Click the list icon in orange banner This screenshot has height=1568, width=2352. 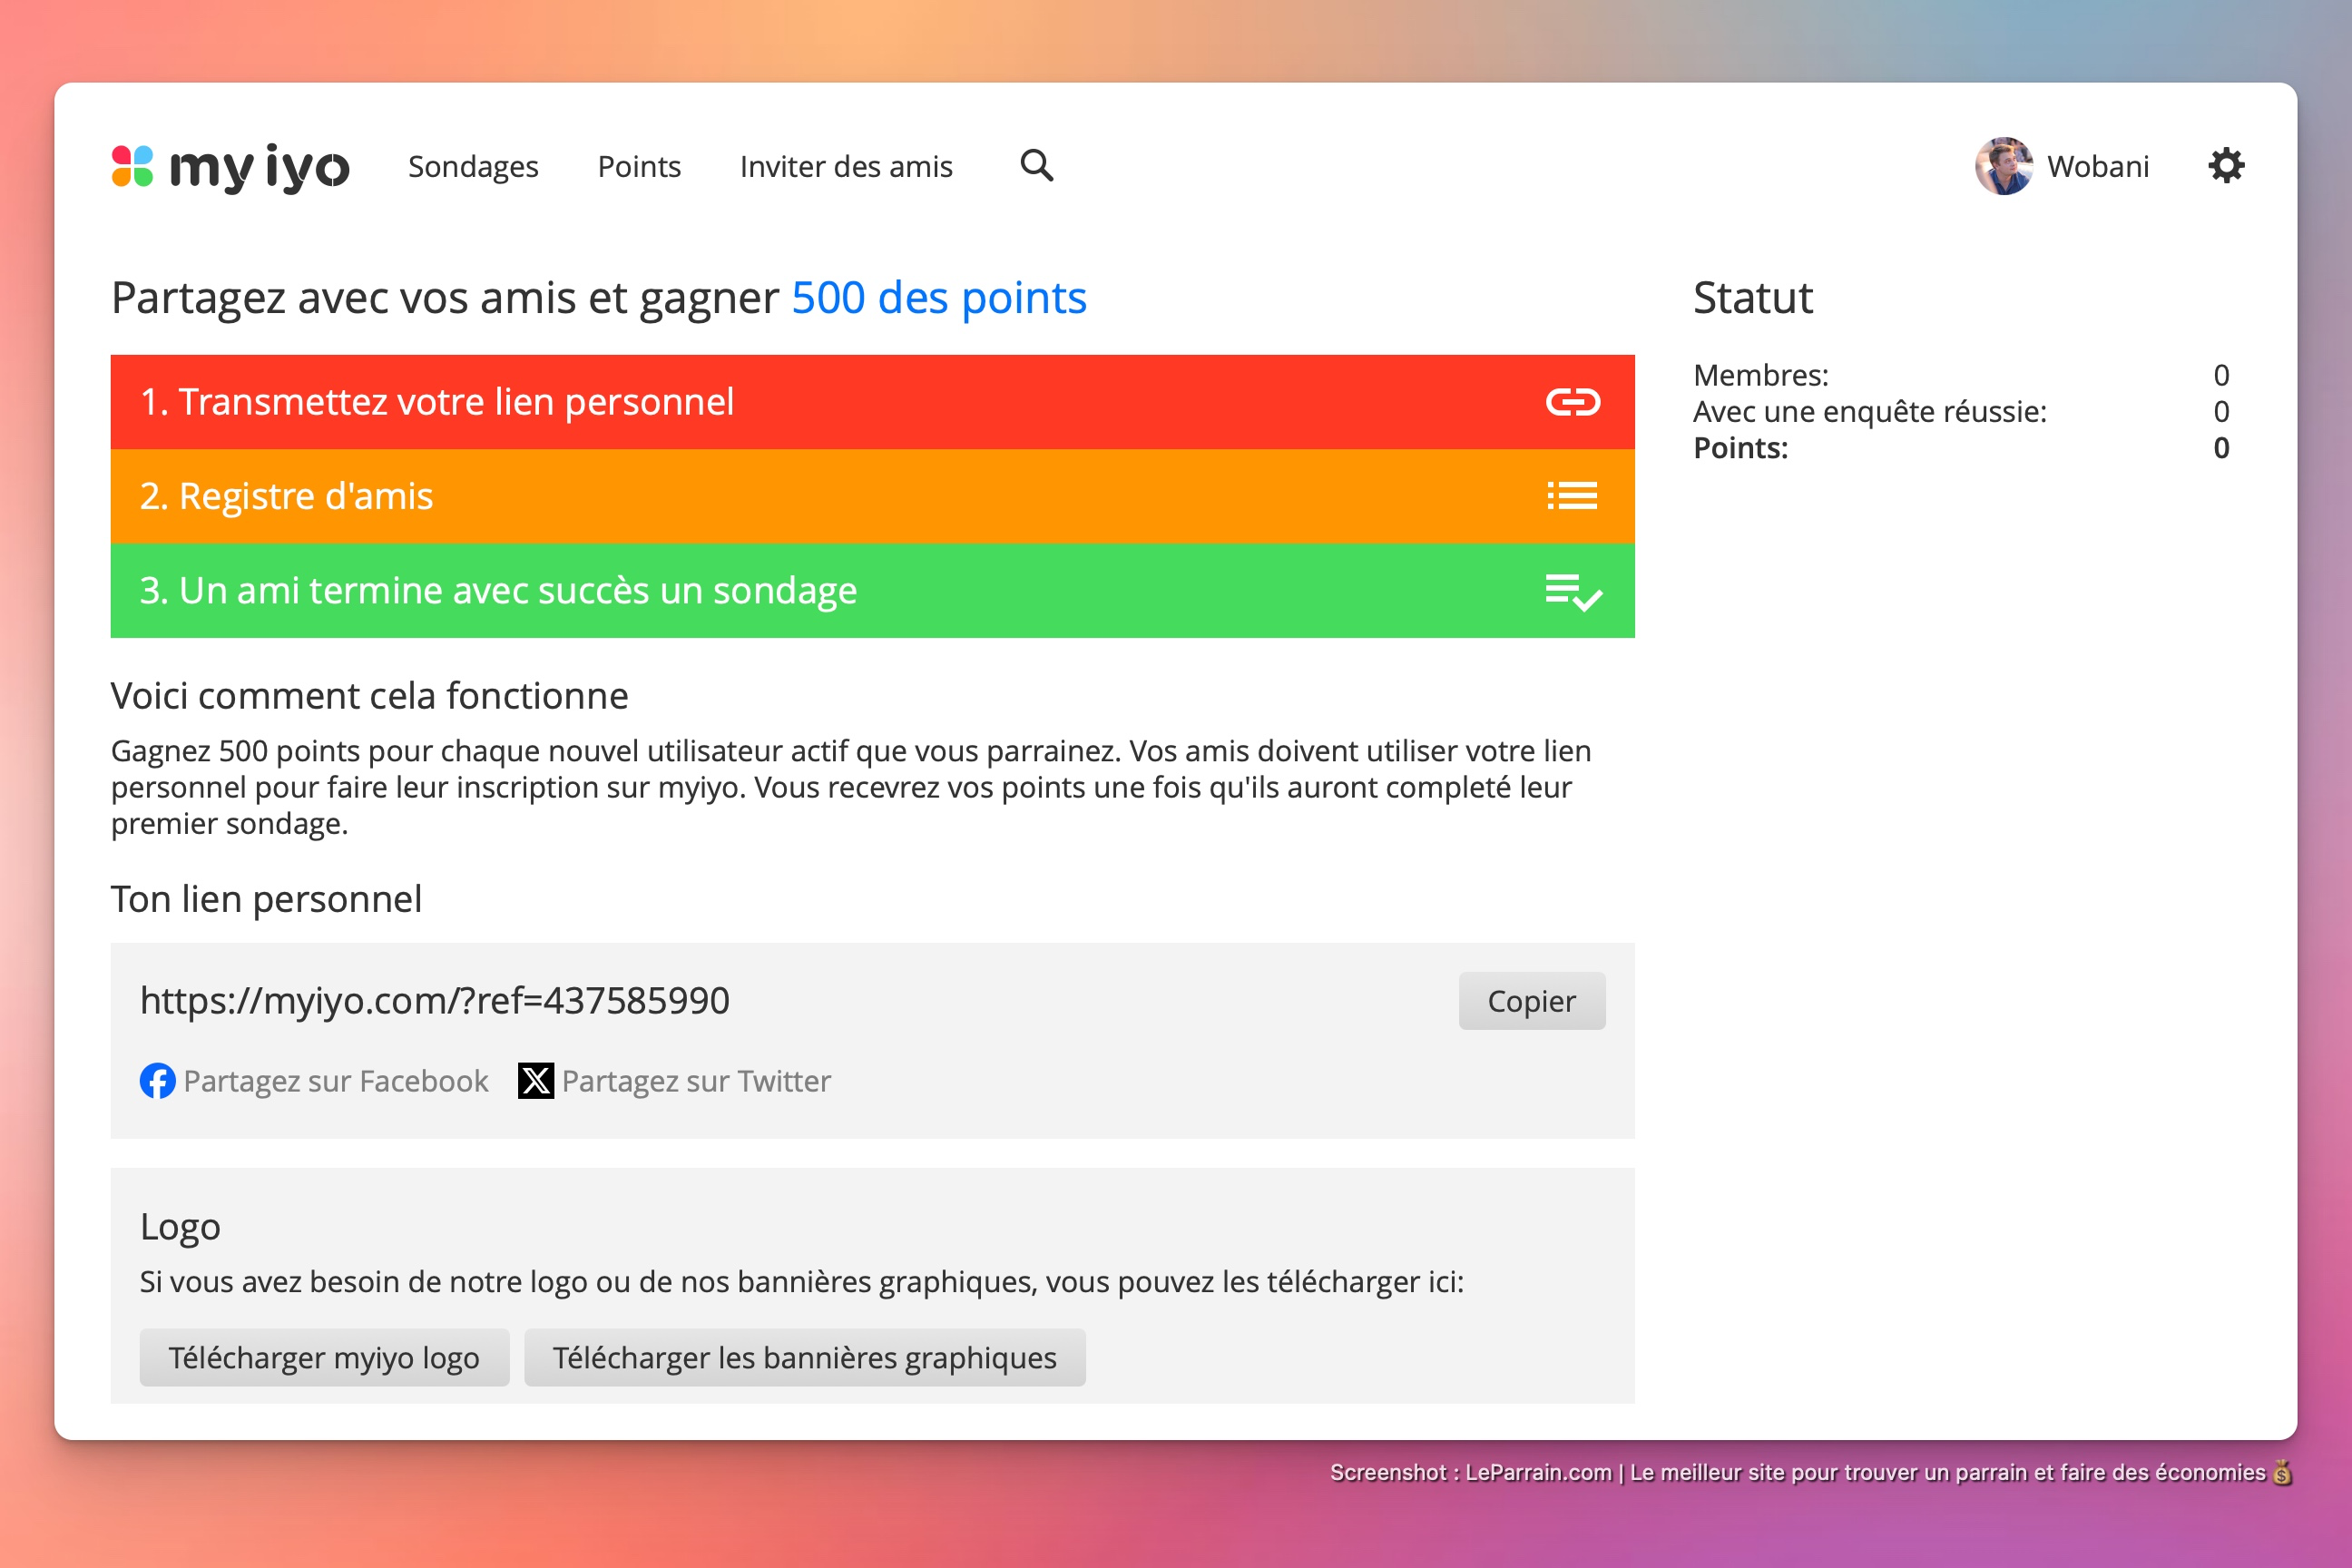(x=1572, y=496)
